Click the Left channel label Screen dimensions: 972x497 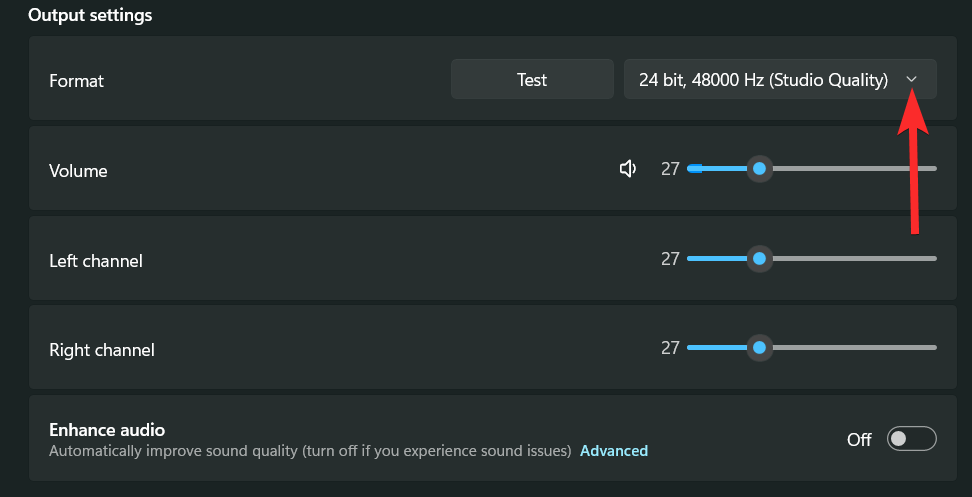tap(96, 261)
